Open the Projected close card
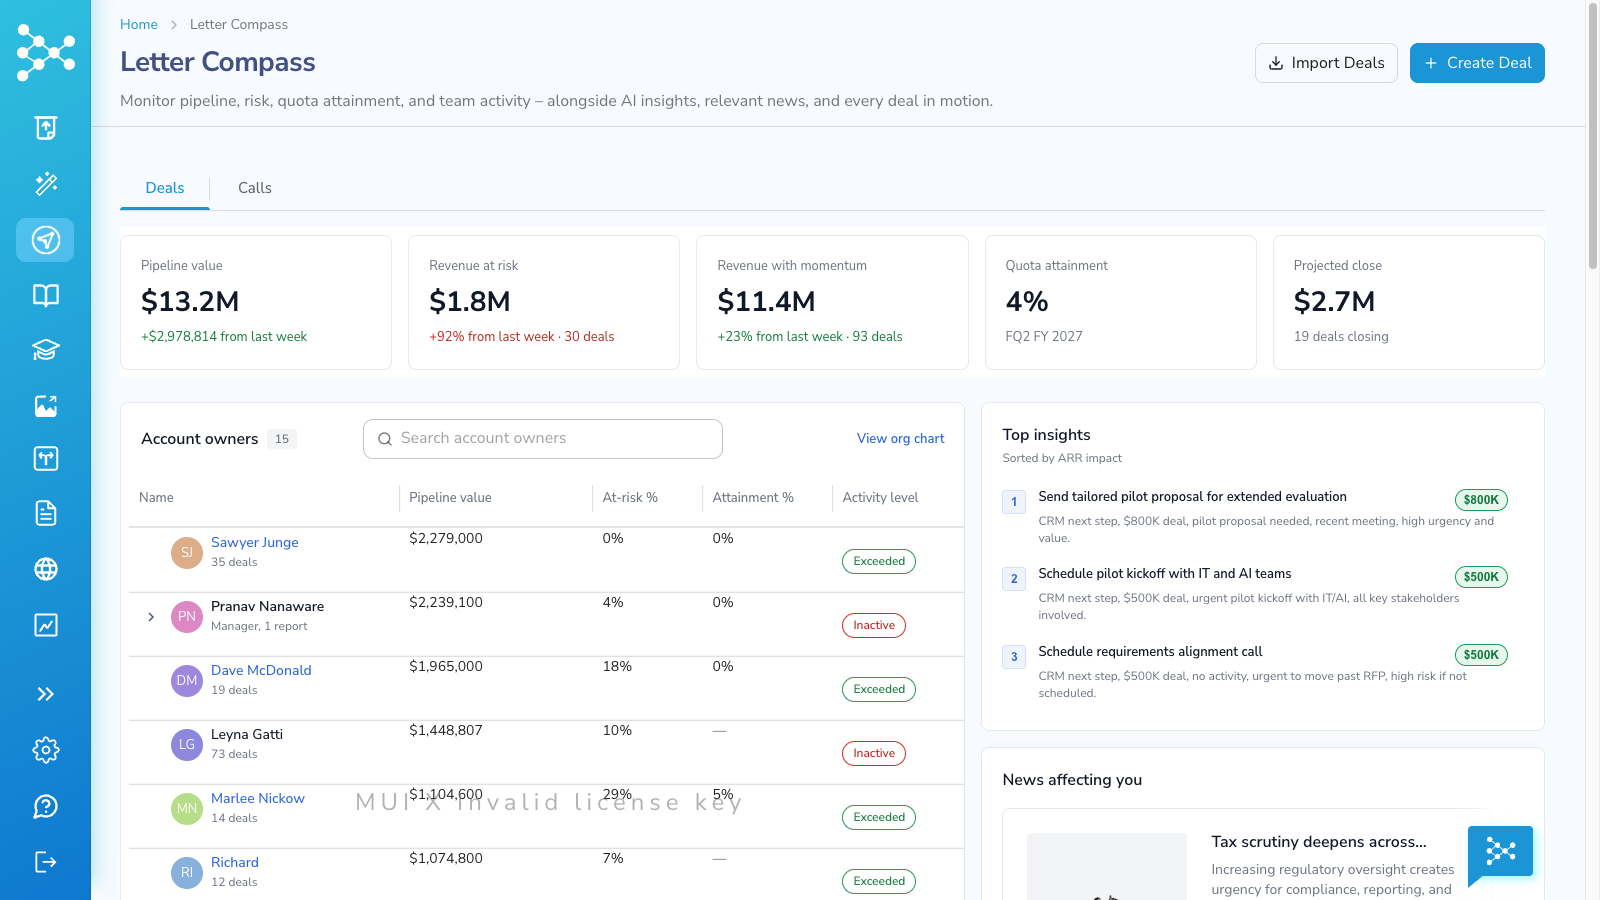The height and width of the screenshot is (900, 1600). tap(1409, 302)
